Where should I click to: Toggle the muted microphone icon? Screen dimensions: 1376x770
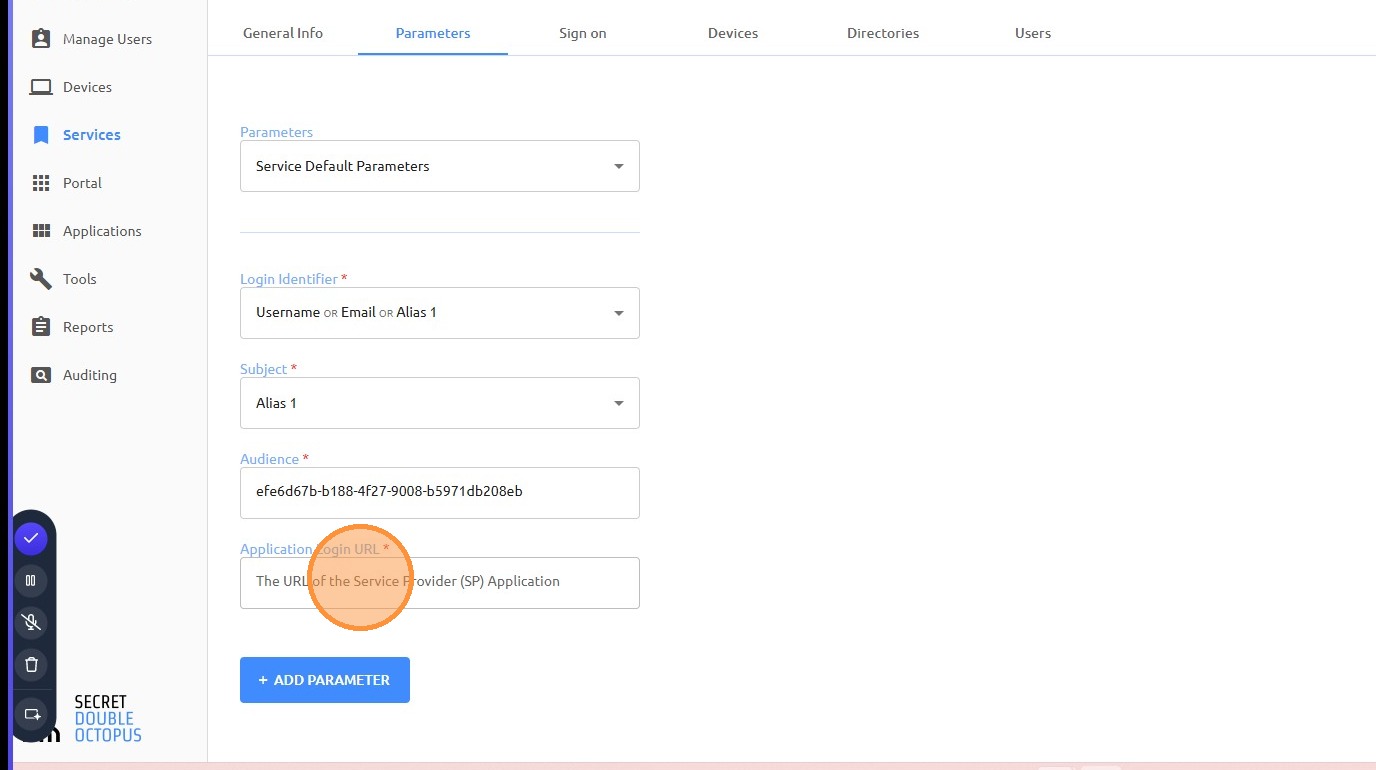point(31,622)
